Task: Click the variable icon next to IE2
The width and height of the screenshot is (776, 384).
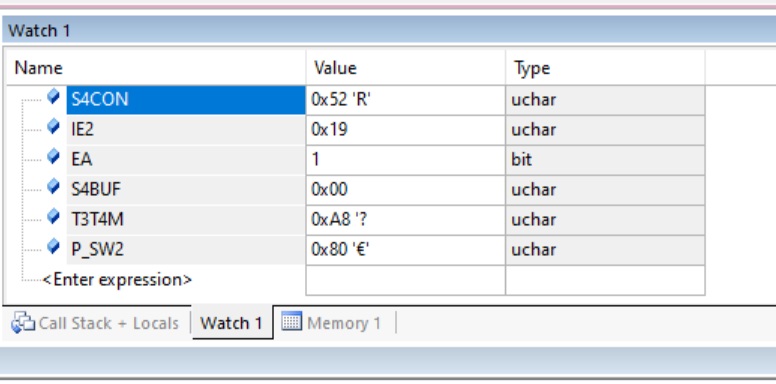Action: point(53,127)
